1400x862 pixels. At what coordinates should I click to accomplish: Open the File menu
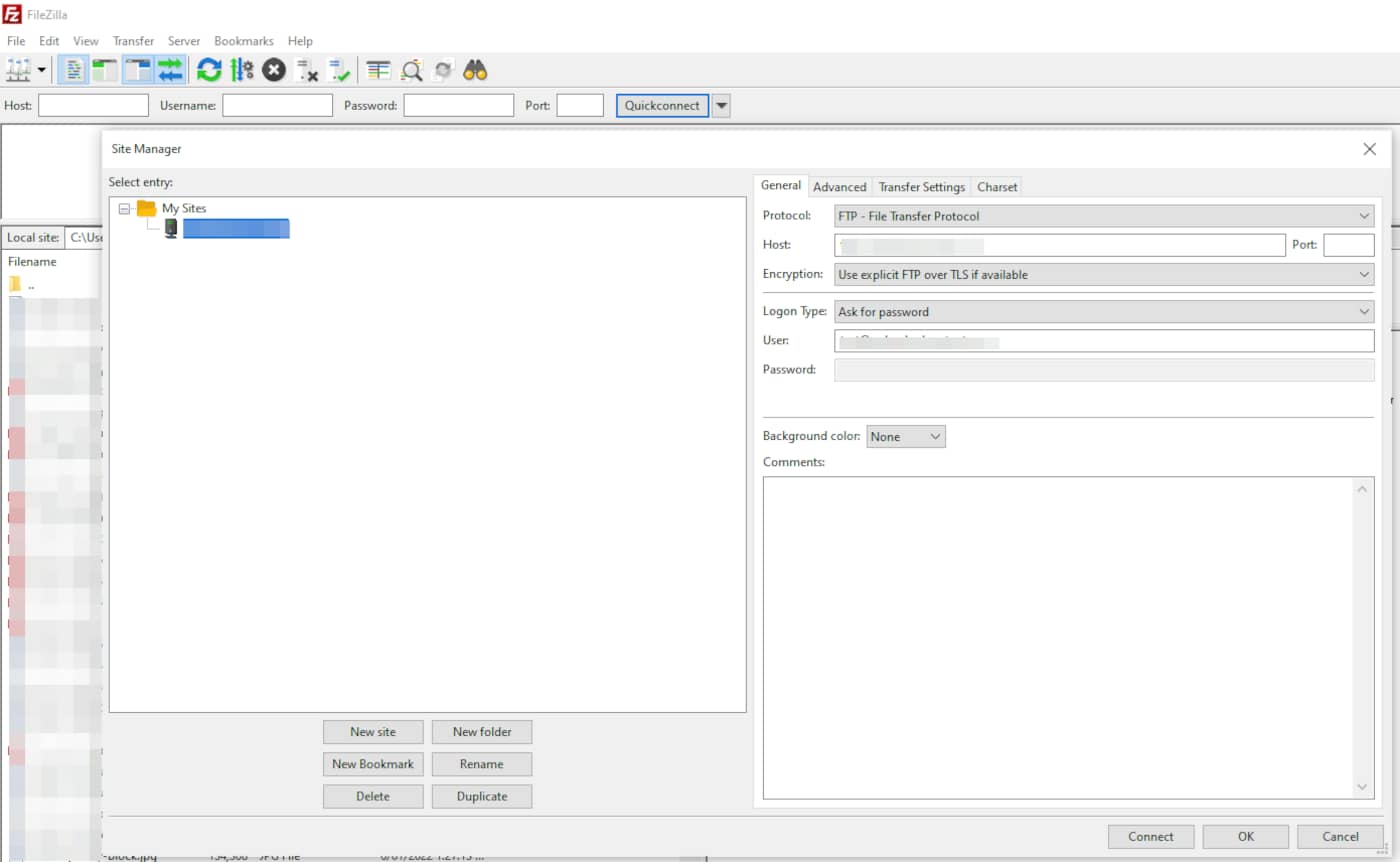[x=16, y=41]
